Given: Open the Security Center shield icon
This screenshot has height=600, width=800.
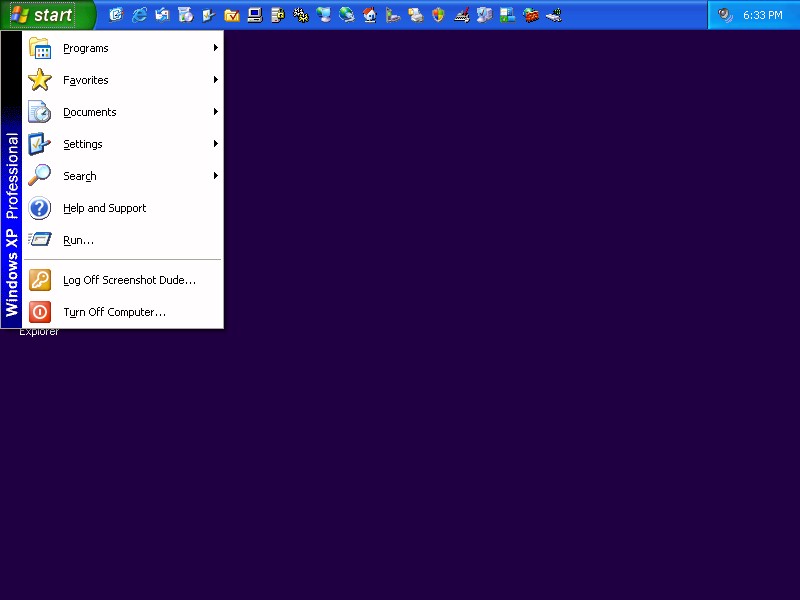Looking at the screenshot, I should click(438, 15).
